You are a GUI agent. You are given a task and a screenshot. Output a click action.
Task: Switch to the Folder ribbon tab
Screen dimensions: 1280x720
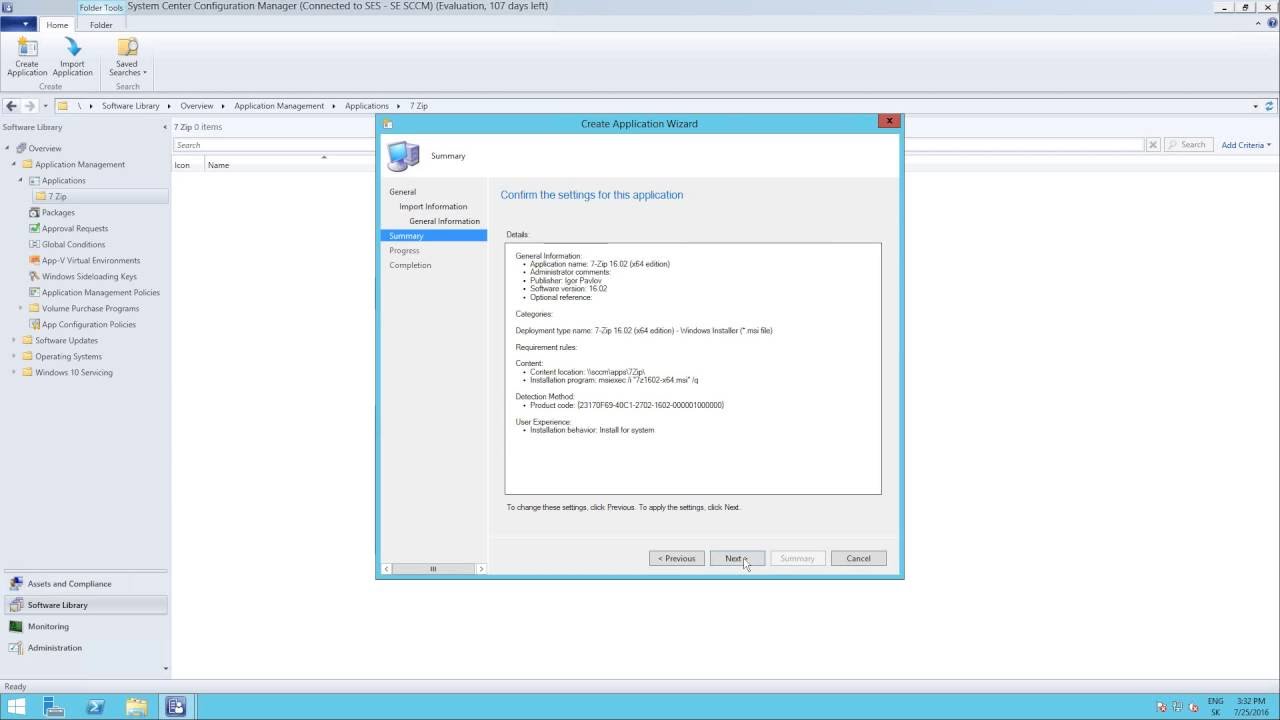101,25
